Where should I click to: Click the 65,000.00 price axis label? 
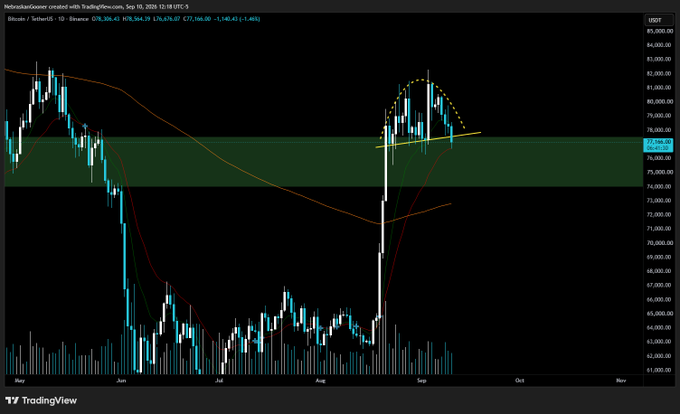point(659,313)
